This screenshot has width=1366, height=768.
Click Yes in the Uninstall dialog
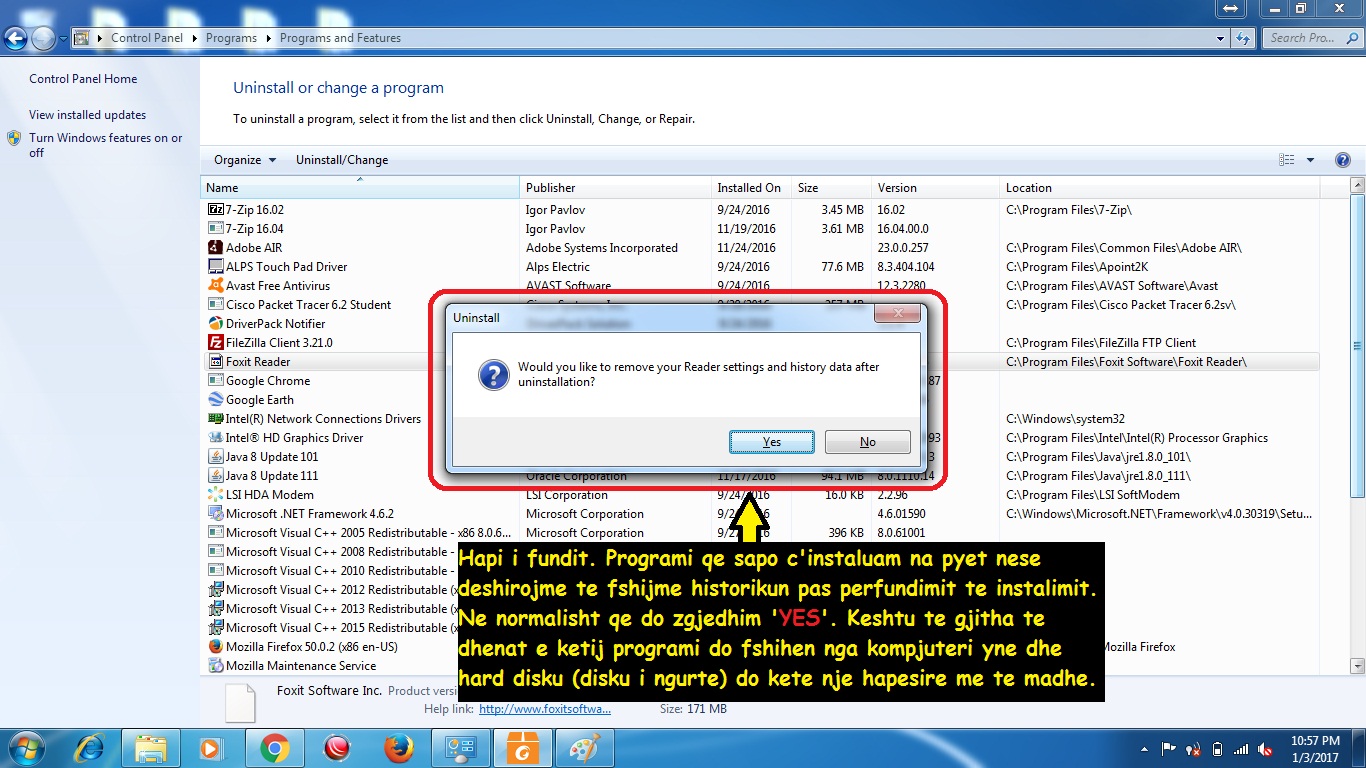coord(770,442)
